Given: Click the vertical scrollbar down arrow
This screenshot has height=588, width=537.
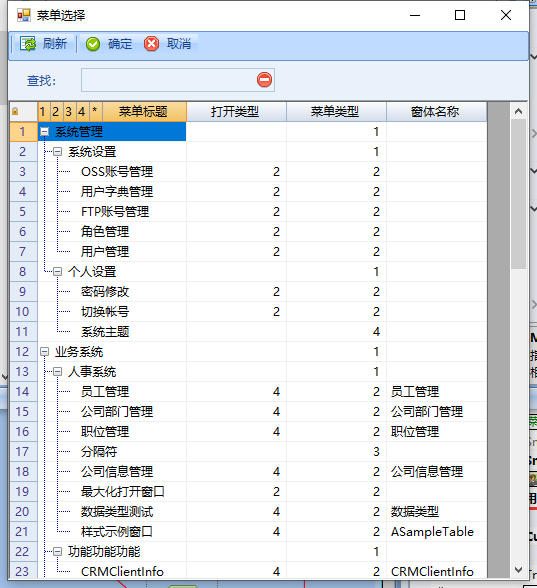Looking at the screenshot, I should click(519, 570).
